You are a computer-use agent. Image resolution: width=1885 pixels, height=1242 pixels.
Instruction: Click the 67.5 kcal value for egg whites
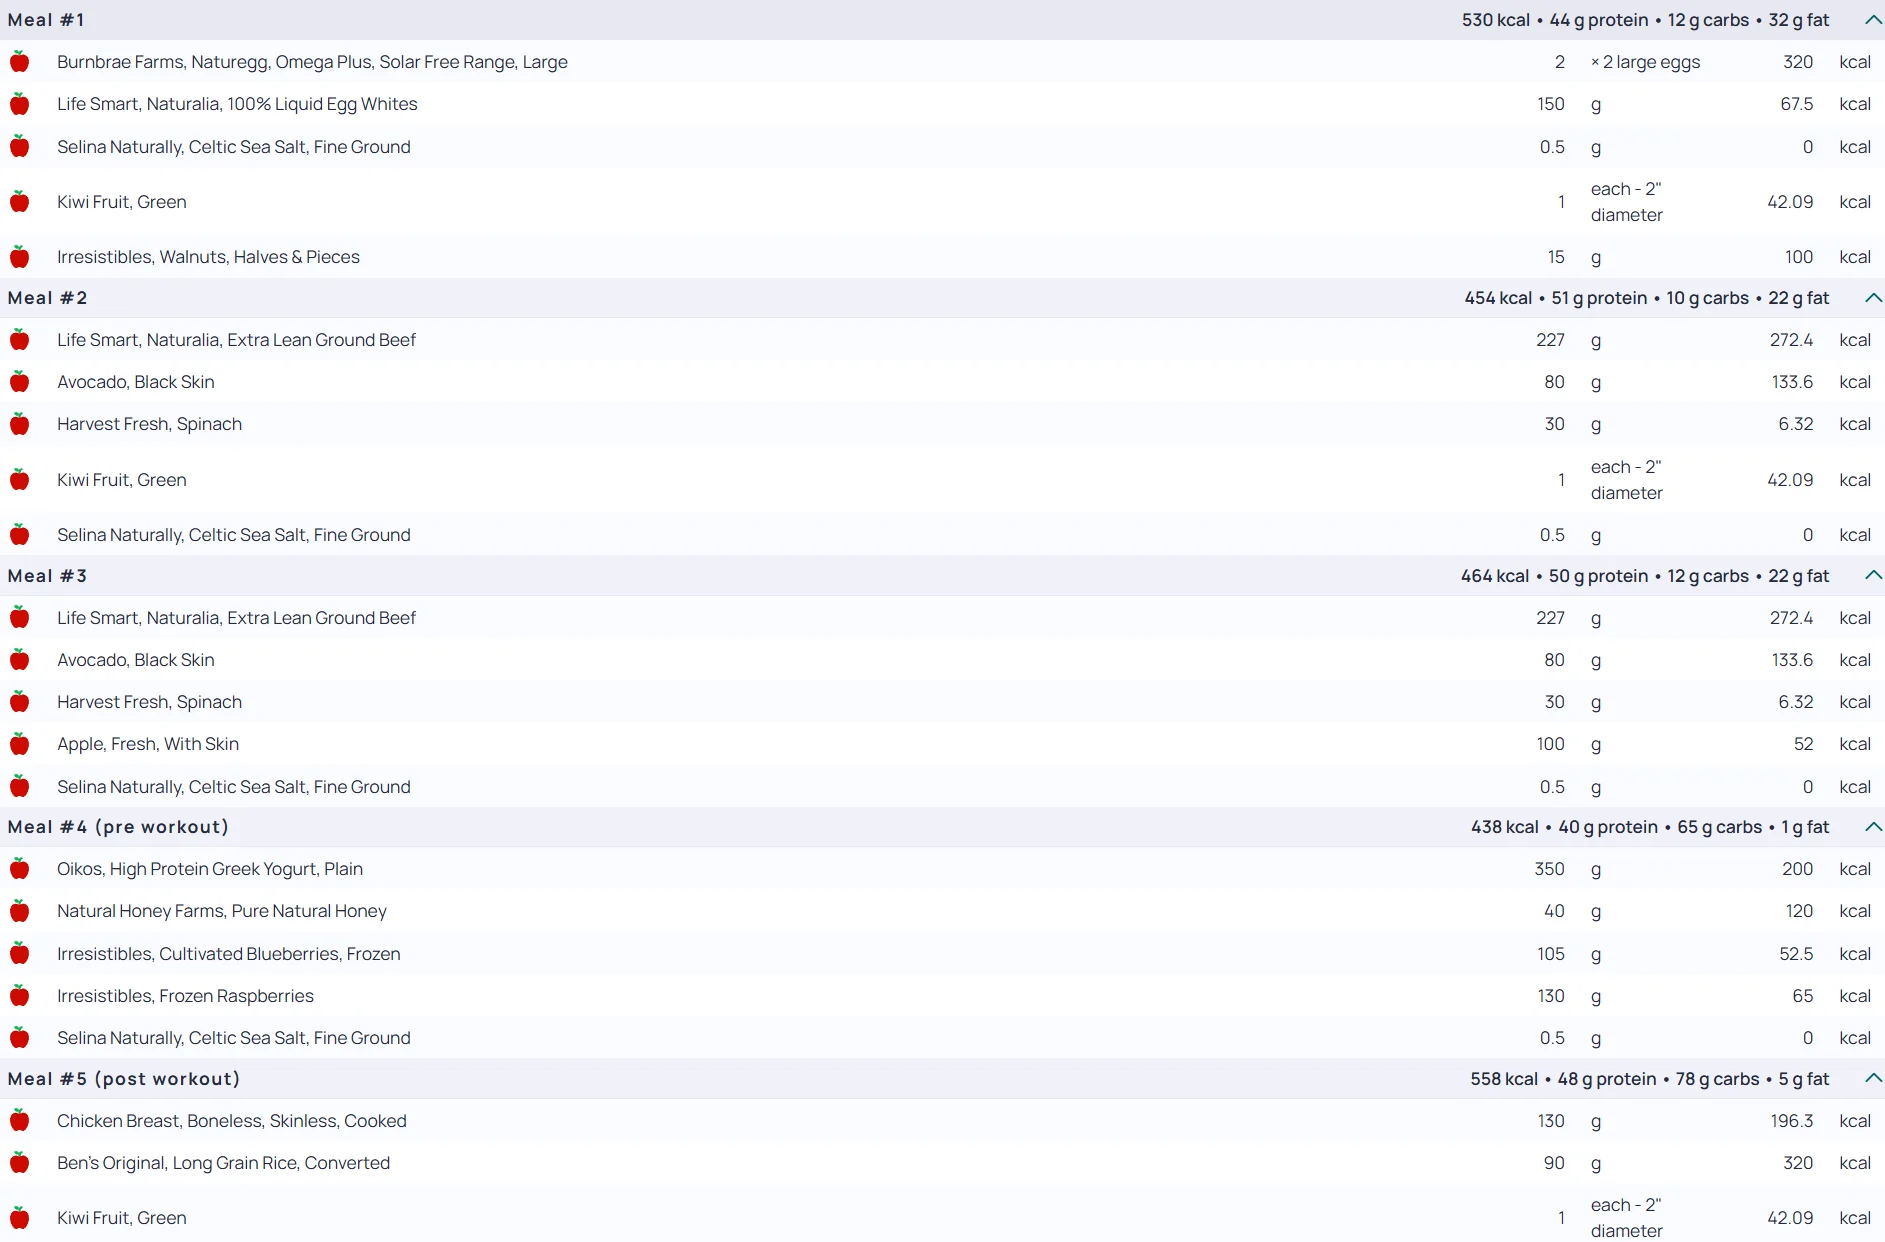pos(1796,104)
